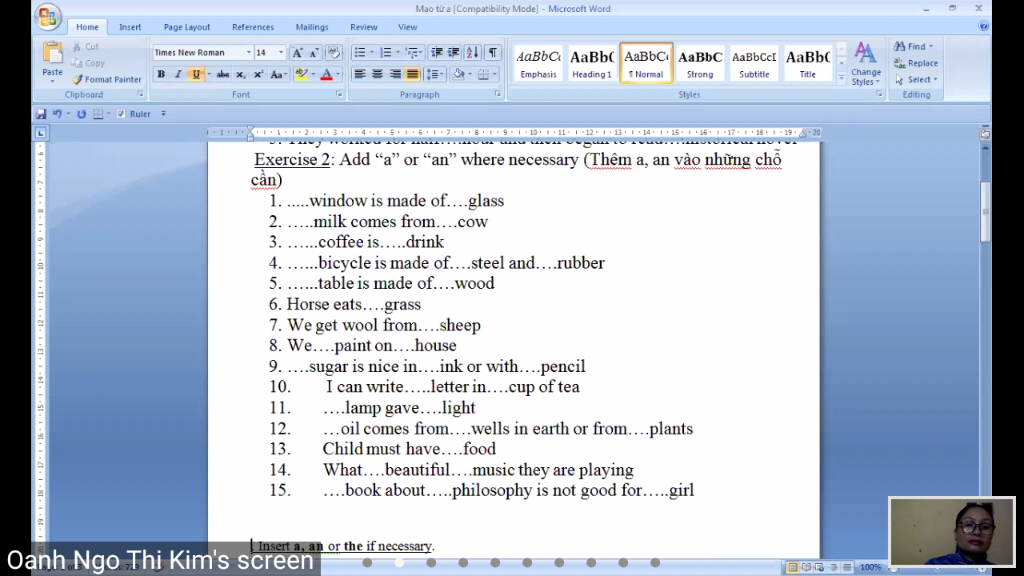This screenshot has width=1024, height=576.
Task: Apply the Emphasis style
Action: [x=538, y=63]
